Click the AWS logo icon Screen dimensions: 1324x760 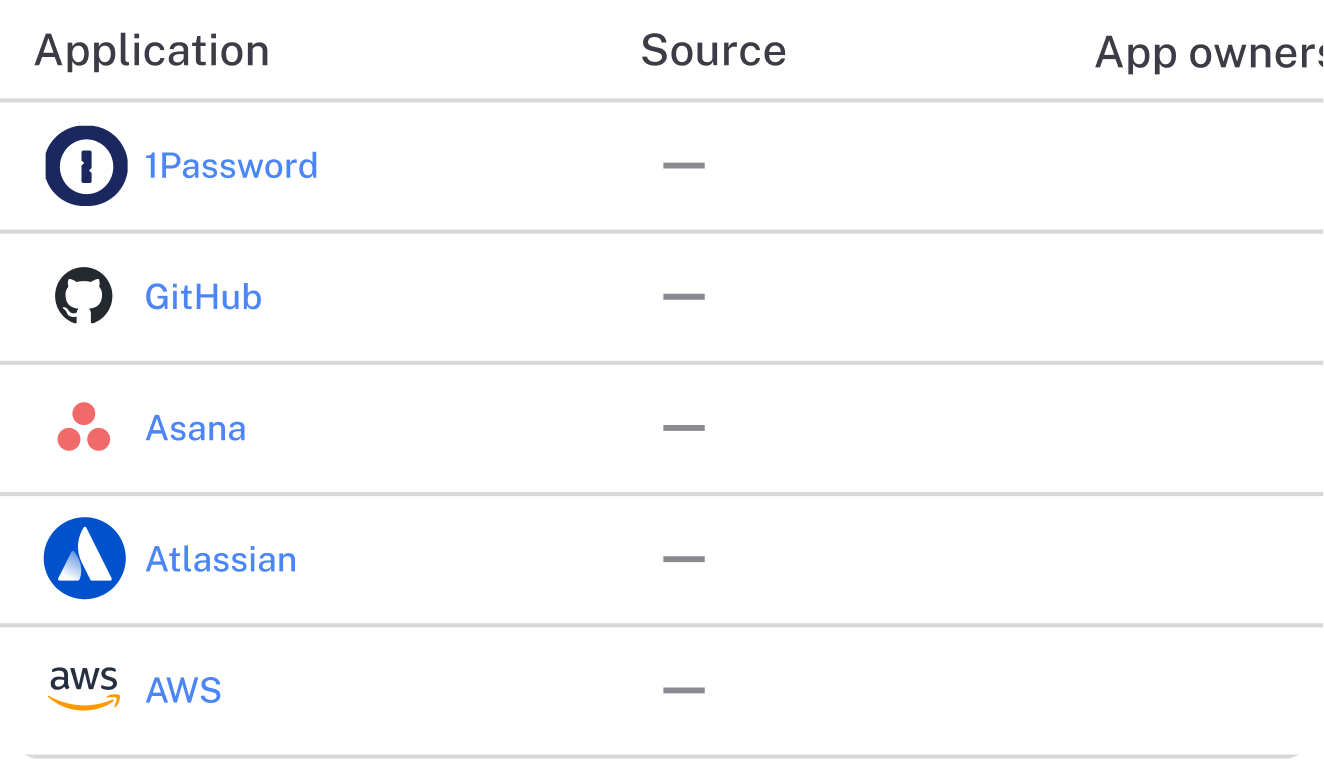84,689
